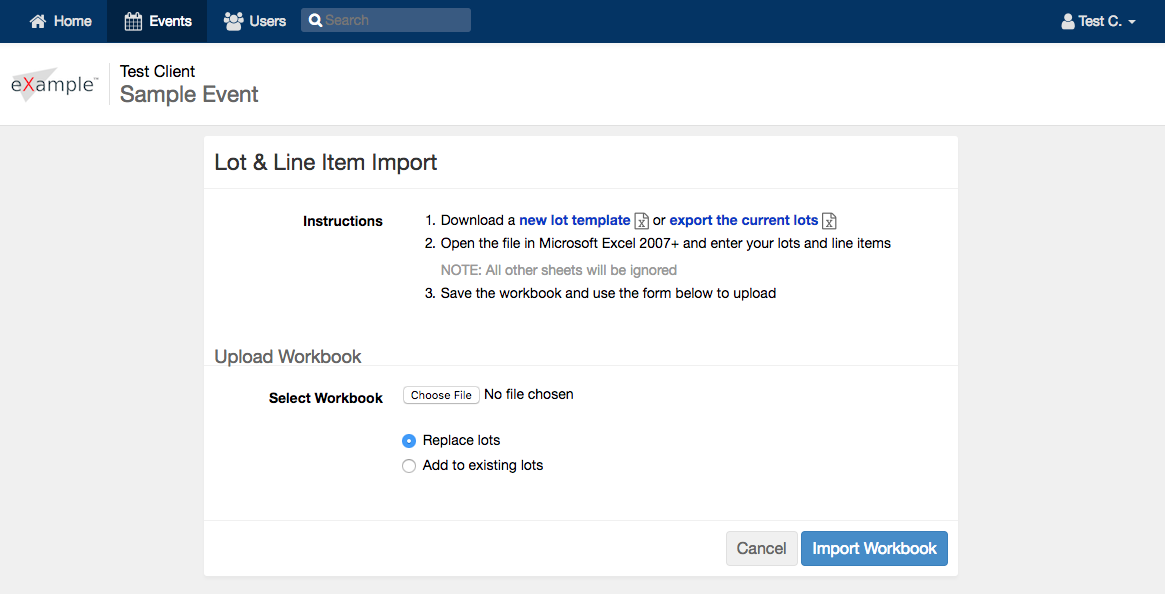This screenshot has height=594, width=1165.
Task: Click the Events calendar icon
Action: [133, 22]
